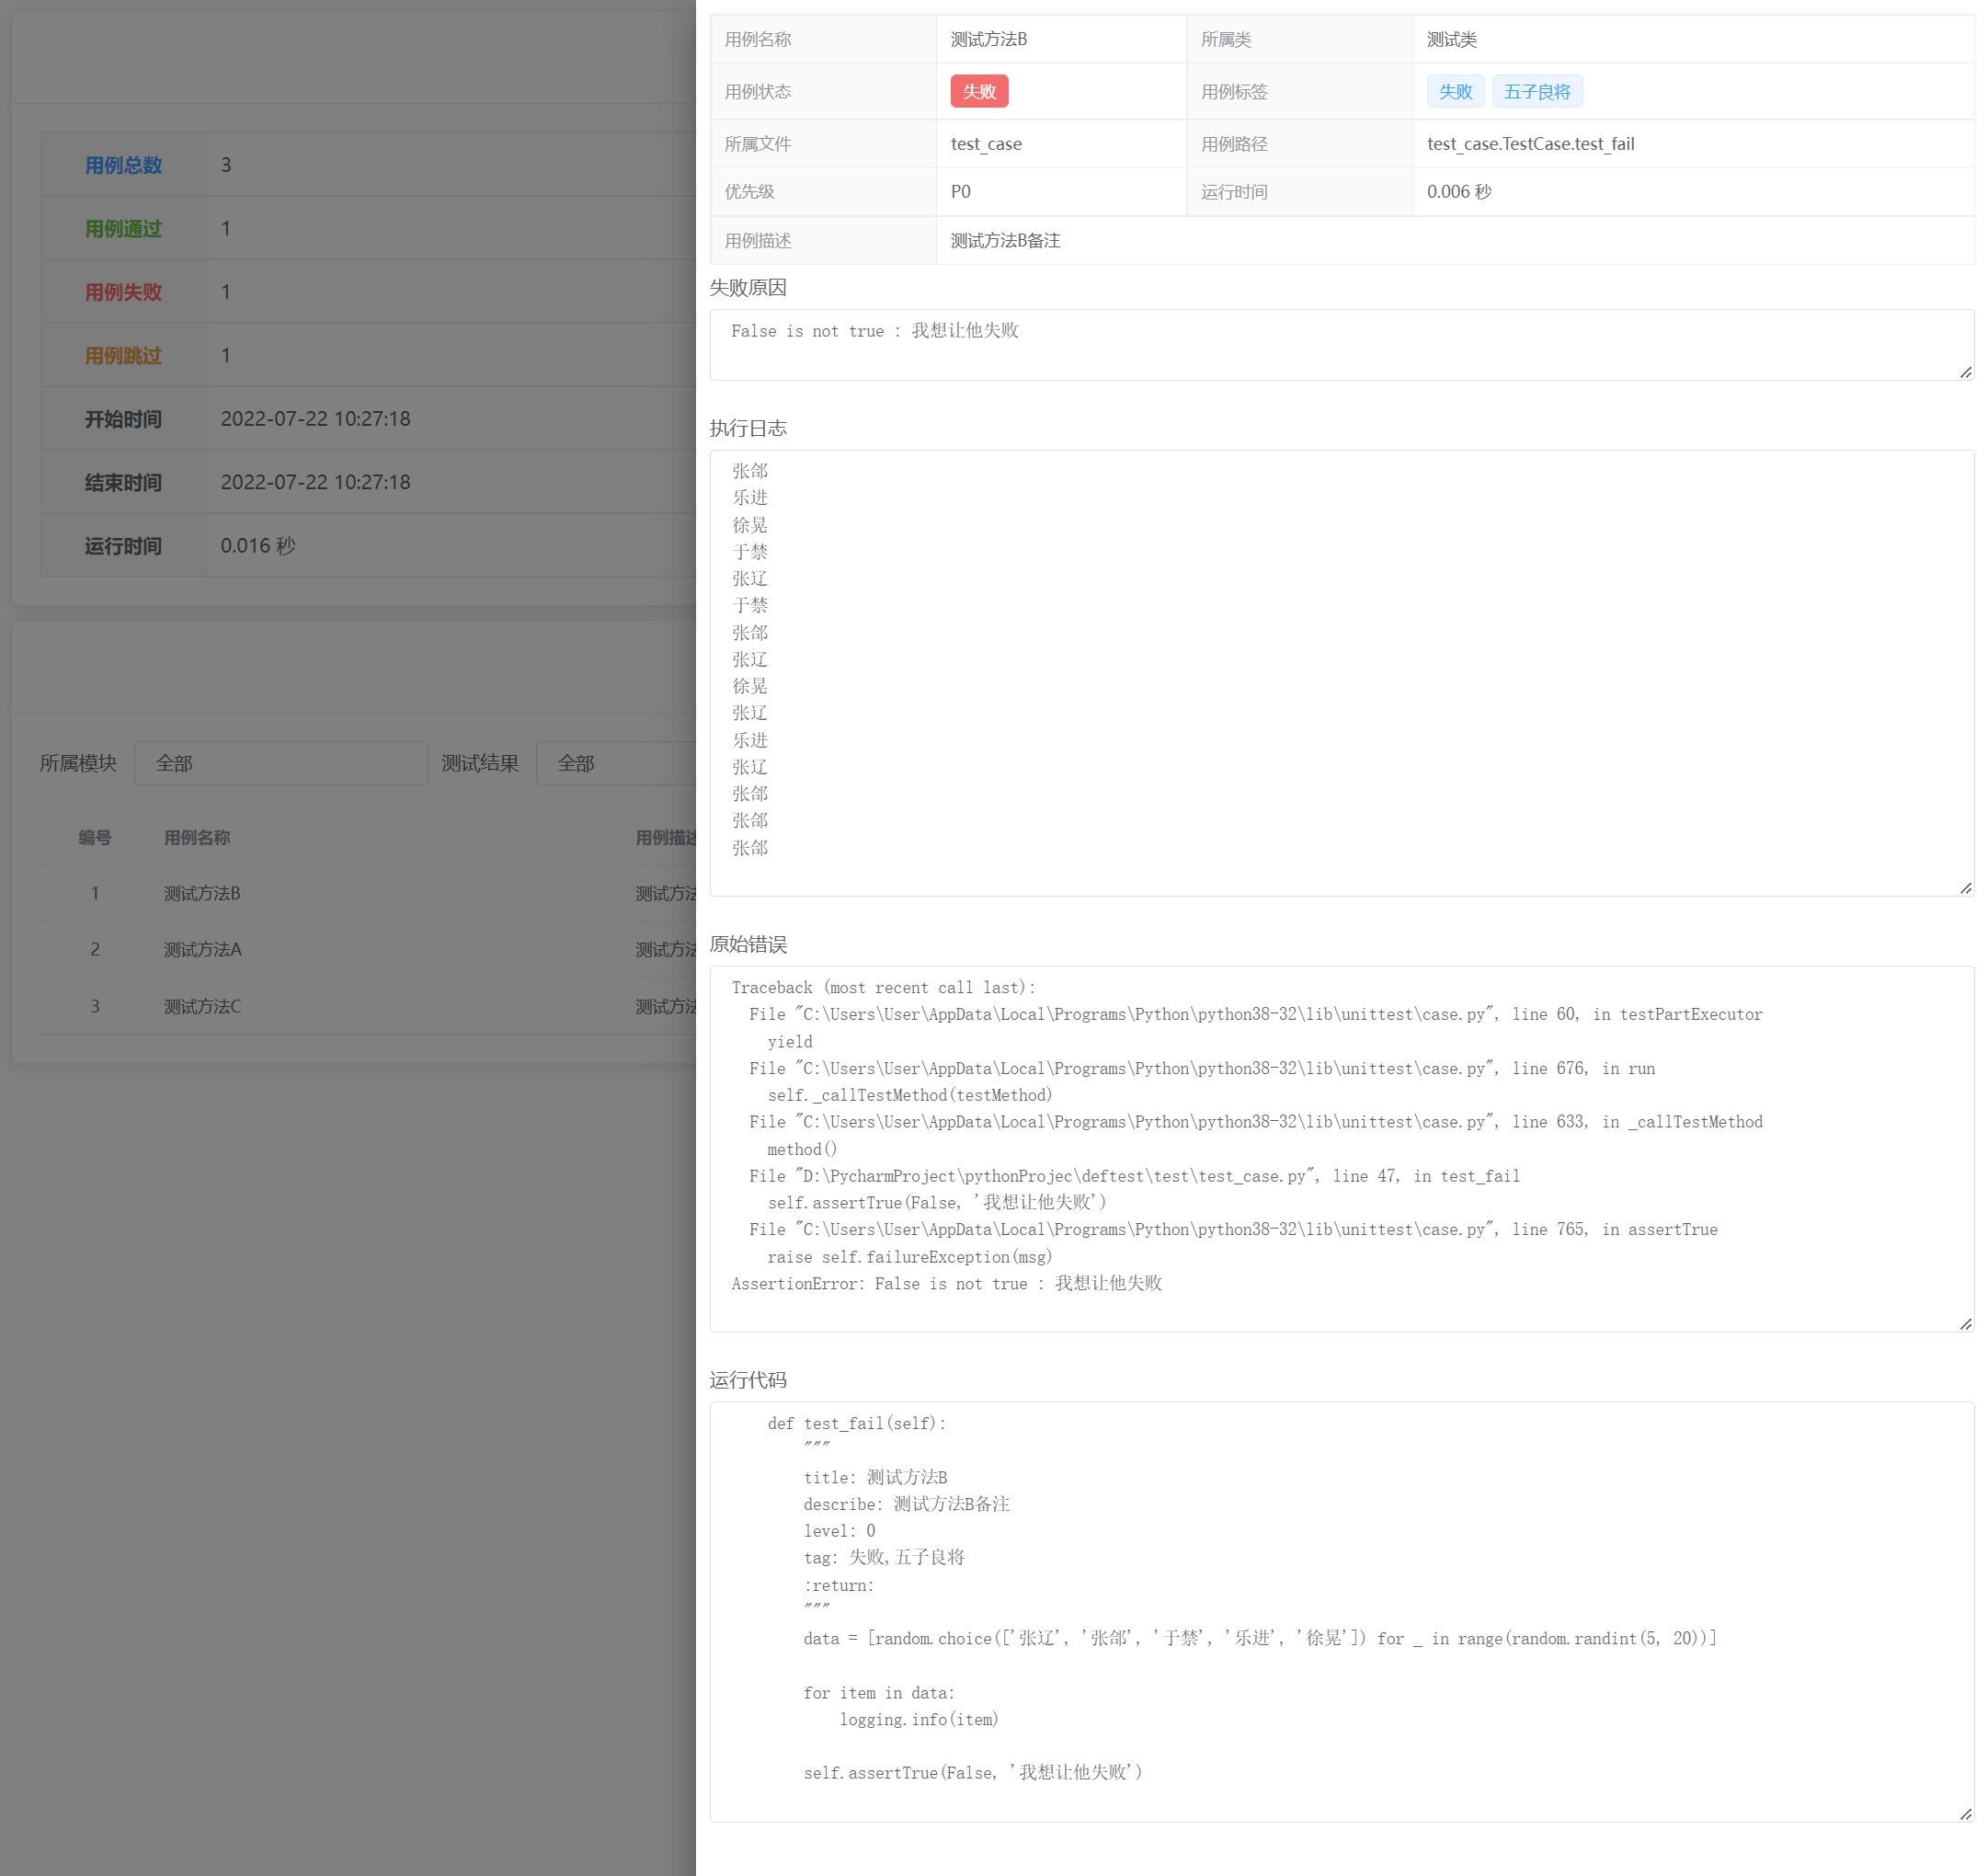Screen dimensions: 1988x1876
Task: Click the red 失败 status badge
Action: [978, 92]
